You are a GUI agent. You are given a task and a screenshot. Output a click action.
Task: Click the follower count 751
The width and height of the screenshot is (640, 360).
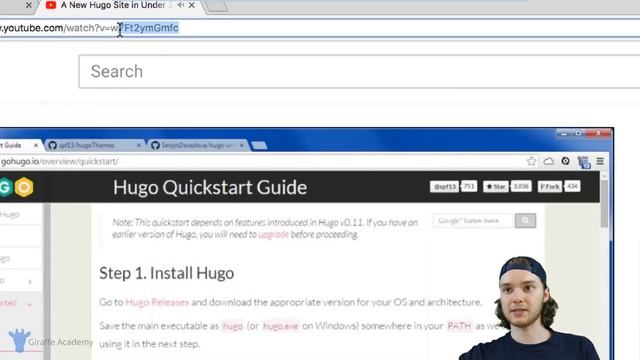[x=469, y=187]
